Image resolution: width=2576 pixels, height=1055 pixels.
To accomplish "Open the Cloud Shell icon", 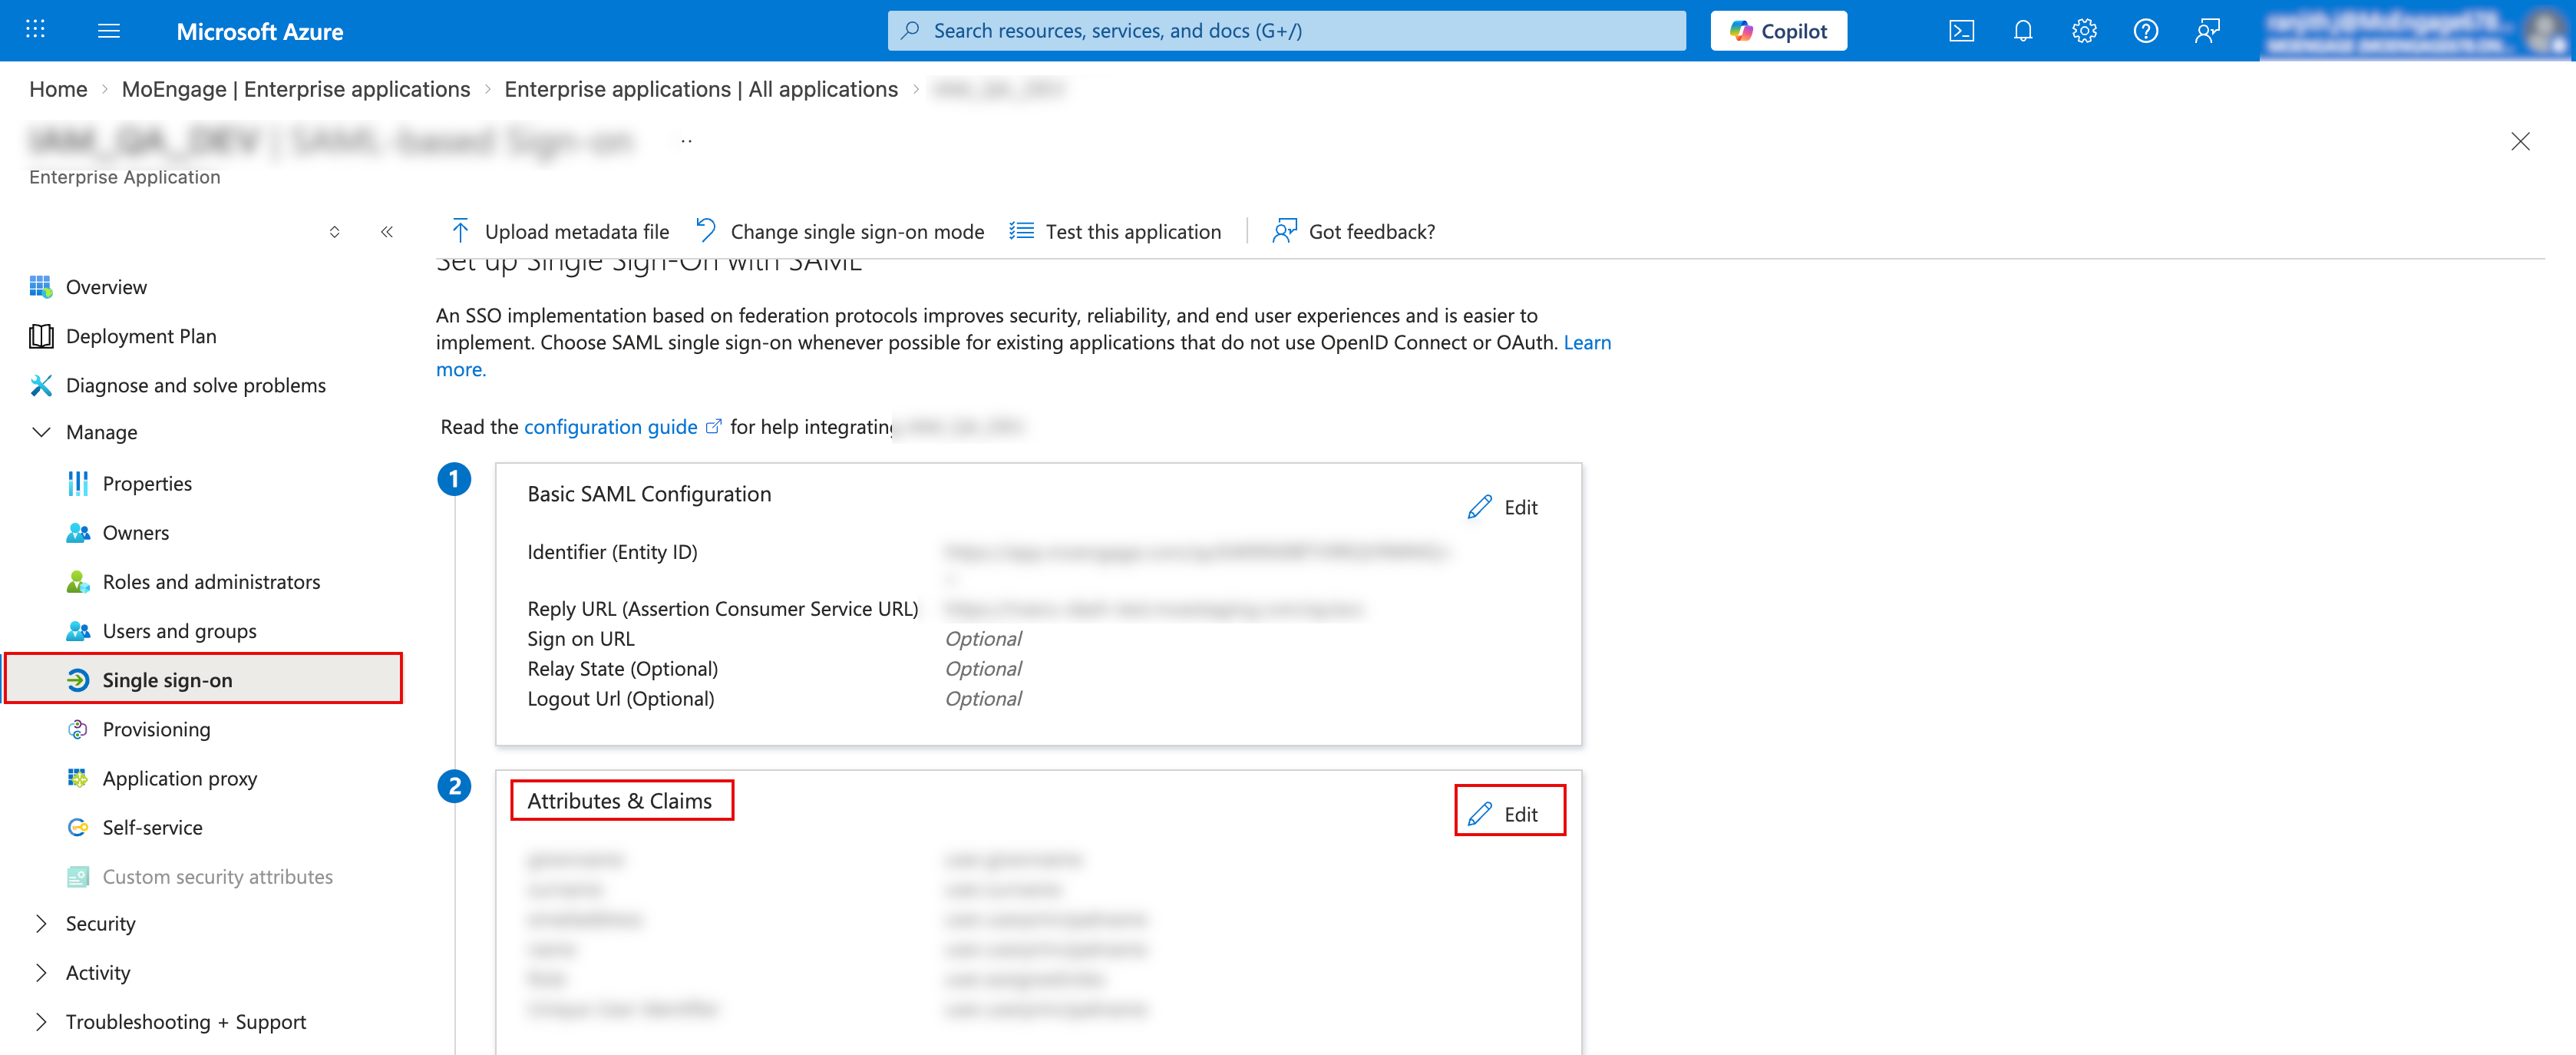I will tap(1961, 31).
